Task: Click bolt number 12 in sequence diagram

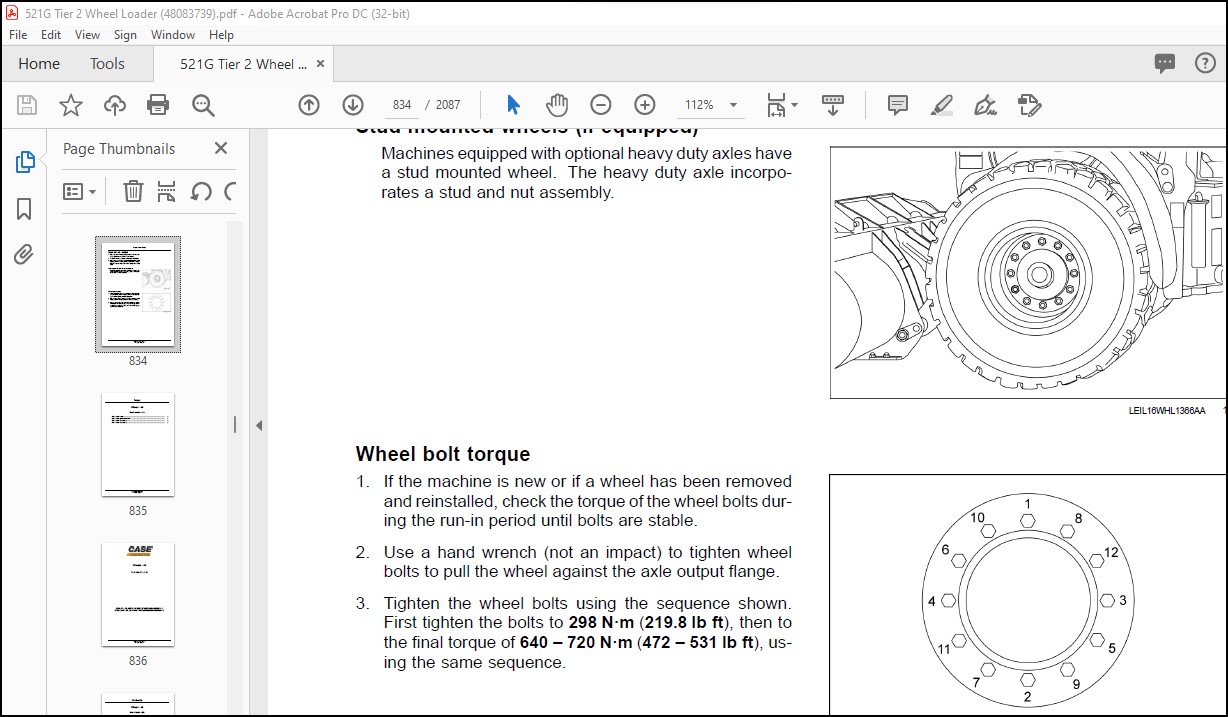Action: pos(1111,553)
